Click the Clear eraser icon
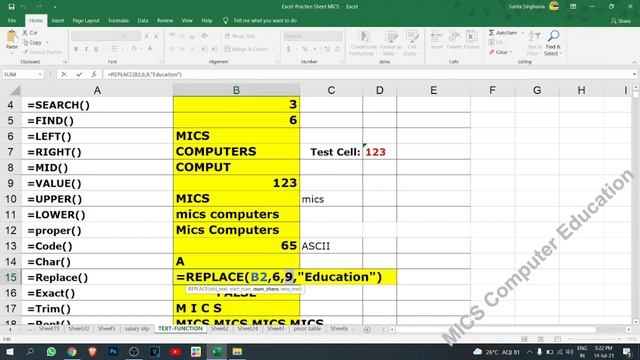The width and height of the screenshot is (640, 360). (x=492, y=52)
